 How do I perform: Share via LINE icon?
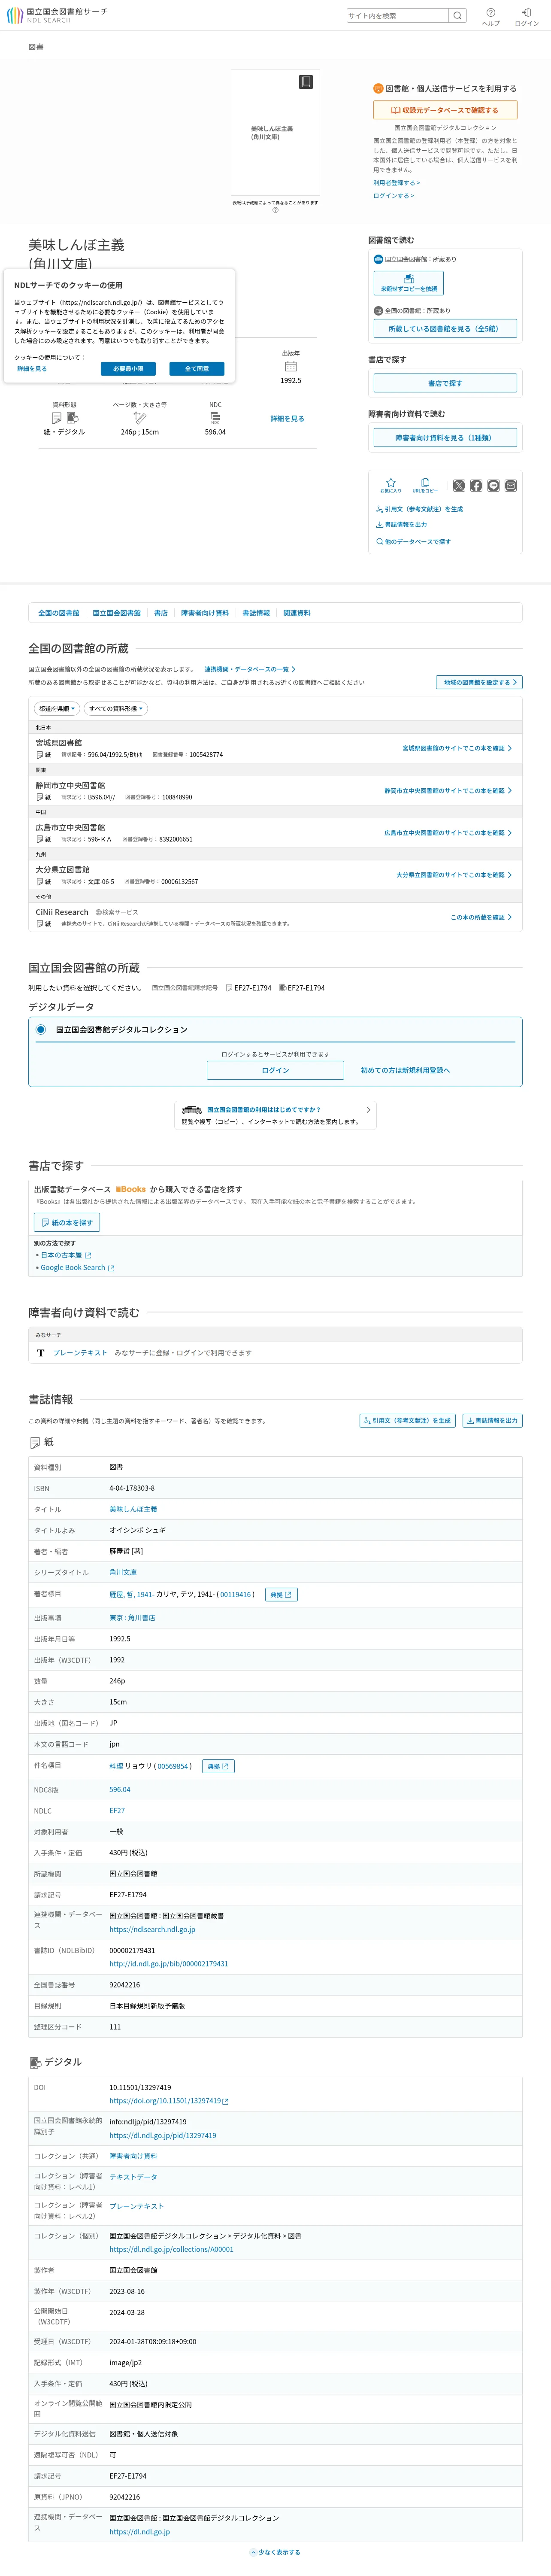pos(493,485)
